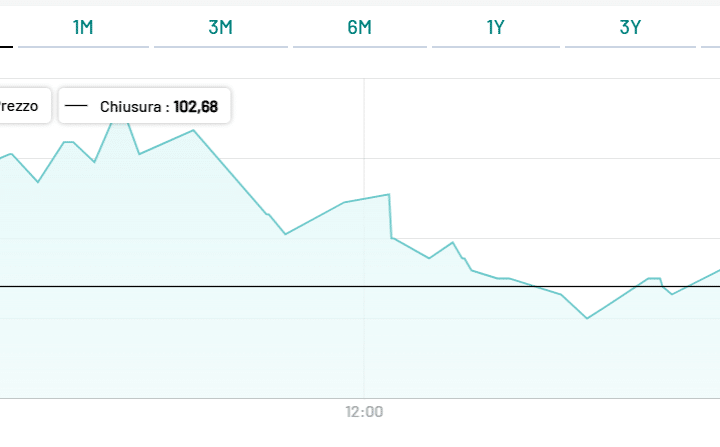
Task: Click the sharp vertical drop after 12:00
Action: click(x=389, y=216)
